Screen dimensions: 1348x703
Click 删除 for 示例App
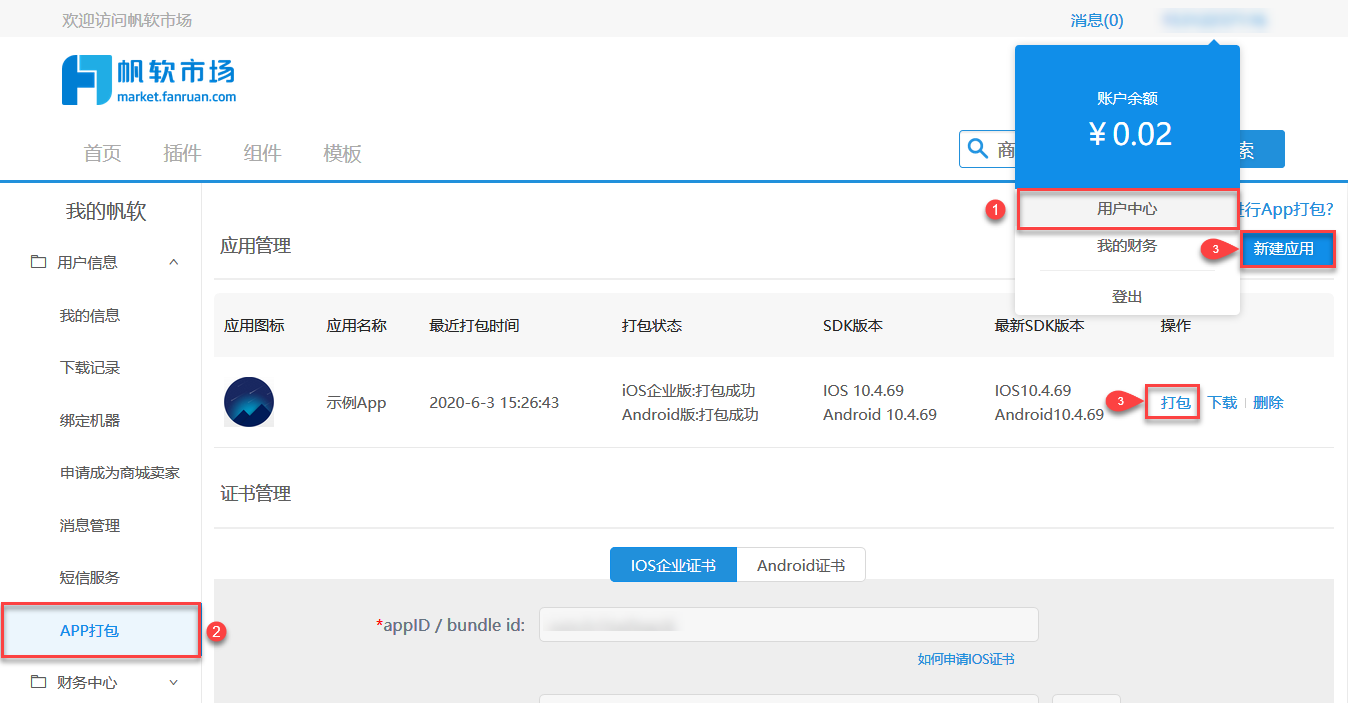[1268, 402]
